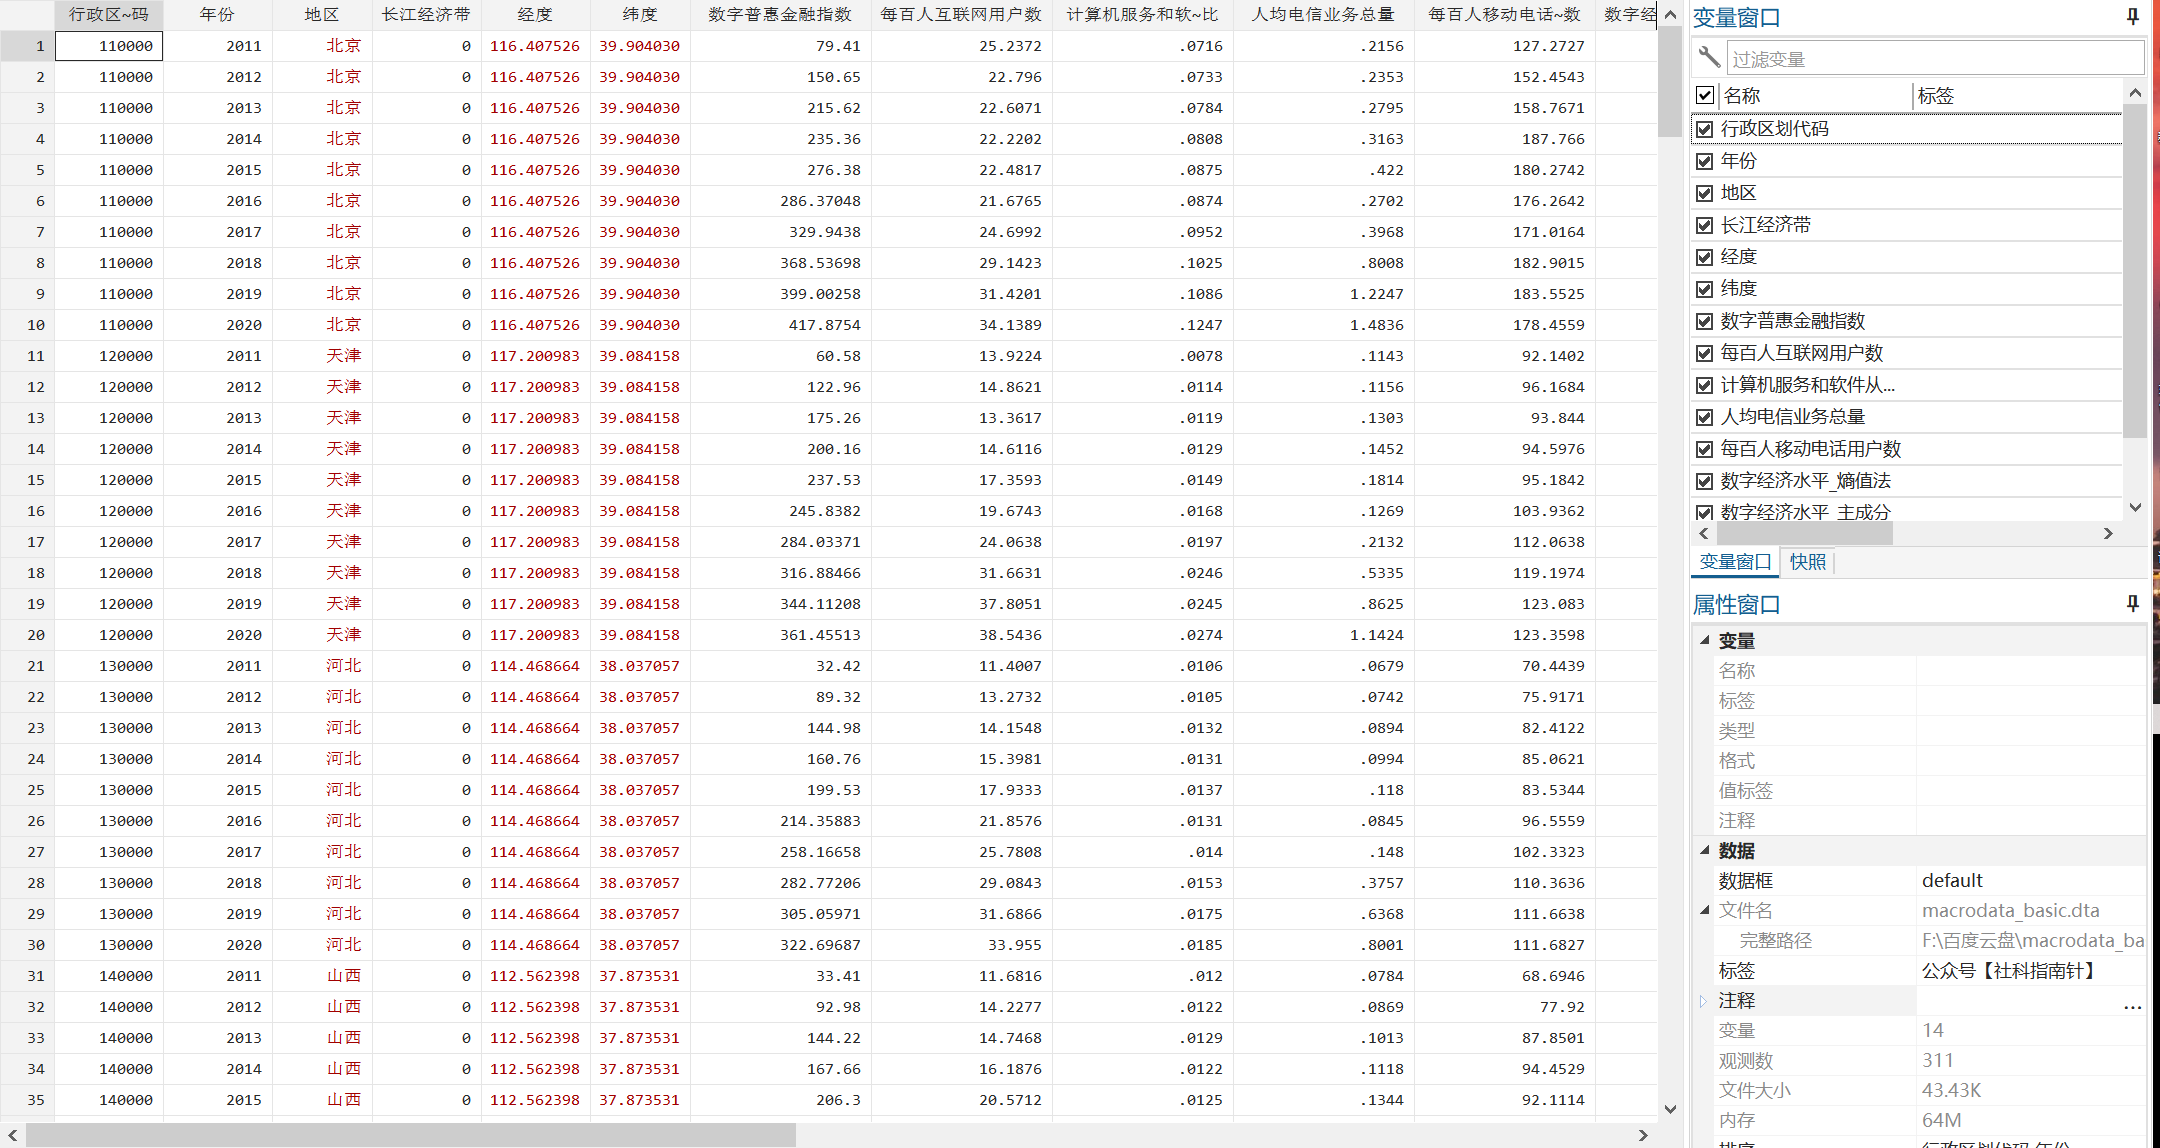Click variable list scroll-down arrow
This screenshot has height=1148, width=2160.
(x=2135, y=507)
